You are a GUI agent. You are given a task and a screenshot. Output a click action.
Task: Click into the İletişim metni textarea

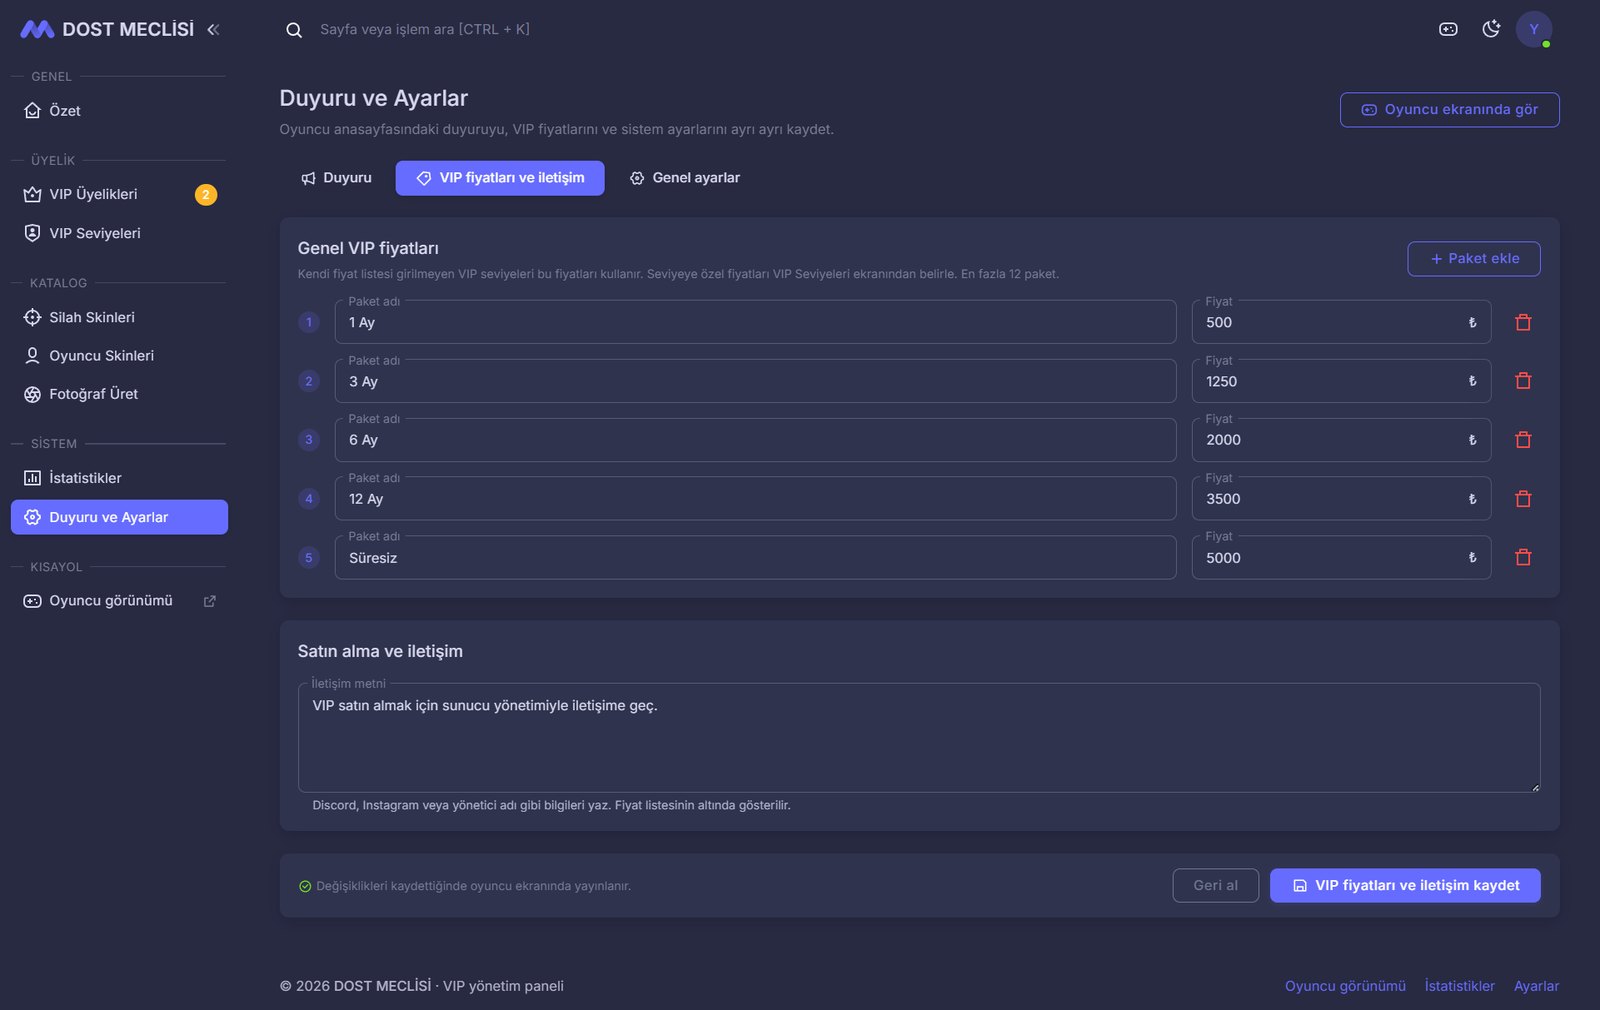click(919, 738)
